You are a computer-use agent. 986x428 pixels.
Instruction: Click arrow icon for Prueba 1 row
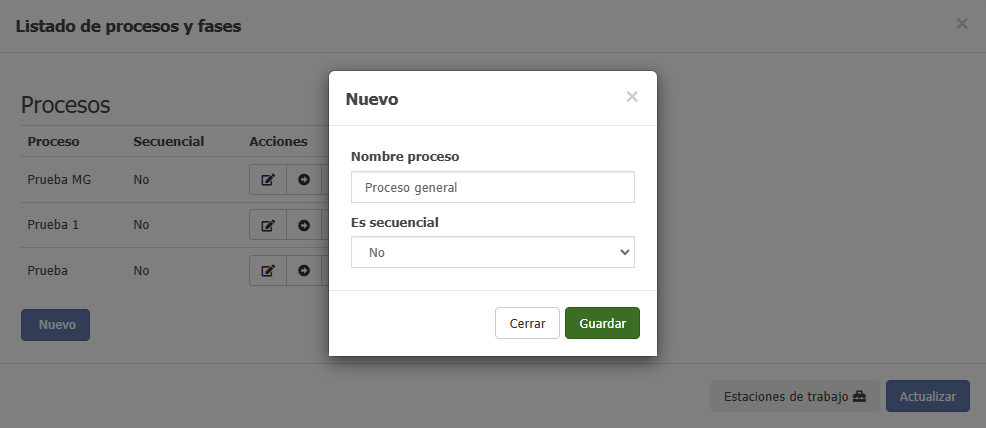(x=304, y=225)
